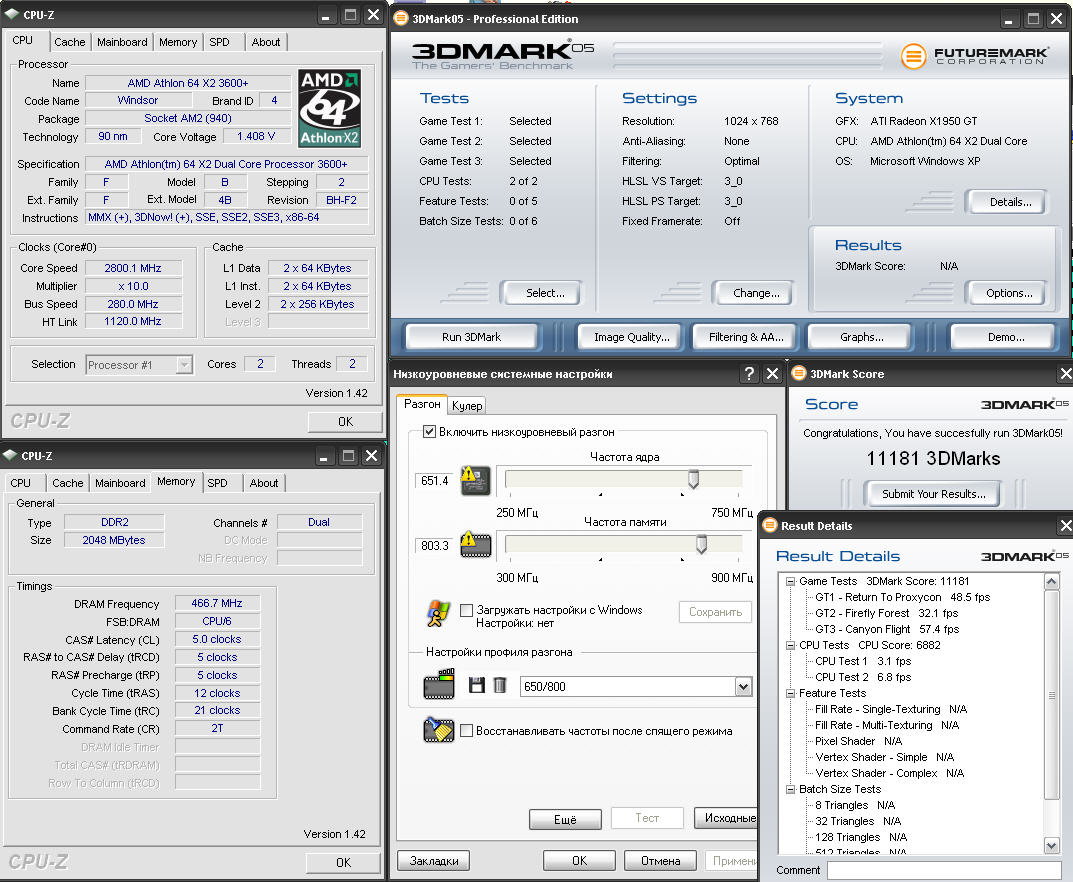
Task: Click the Comment input field
Action: tap(944, 870)
